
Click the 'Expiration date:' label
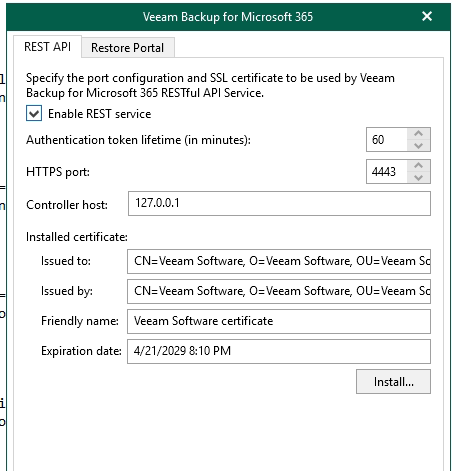click(81, 351)
